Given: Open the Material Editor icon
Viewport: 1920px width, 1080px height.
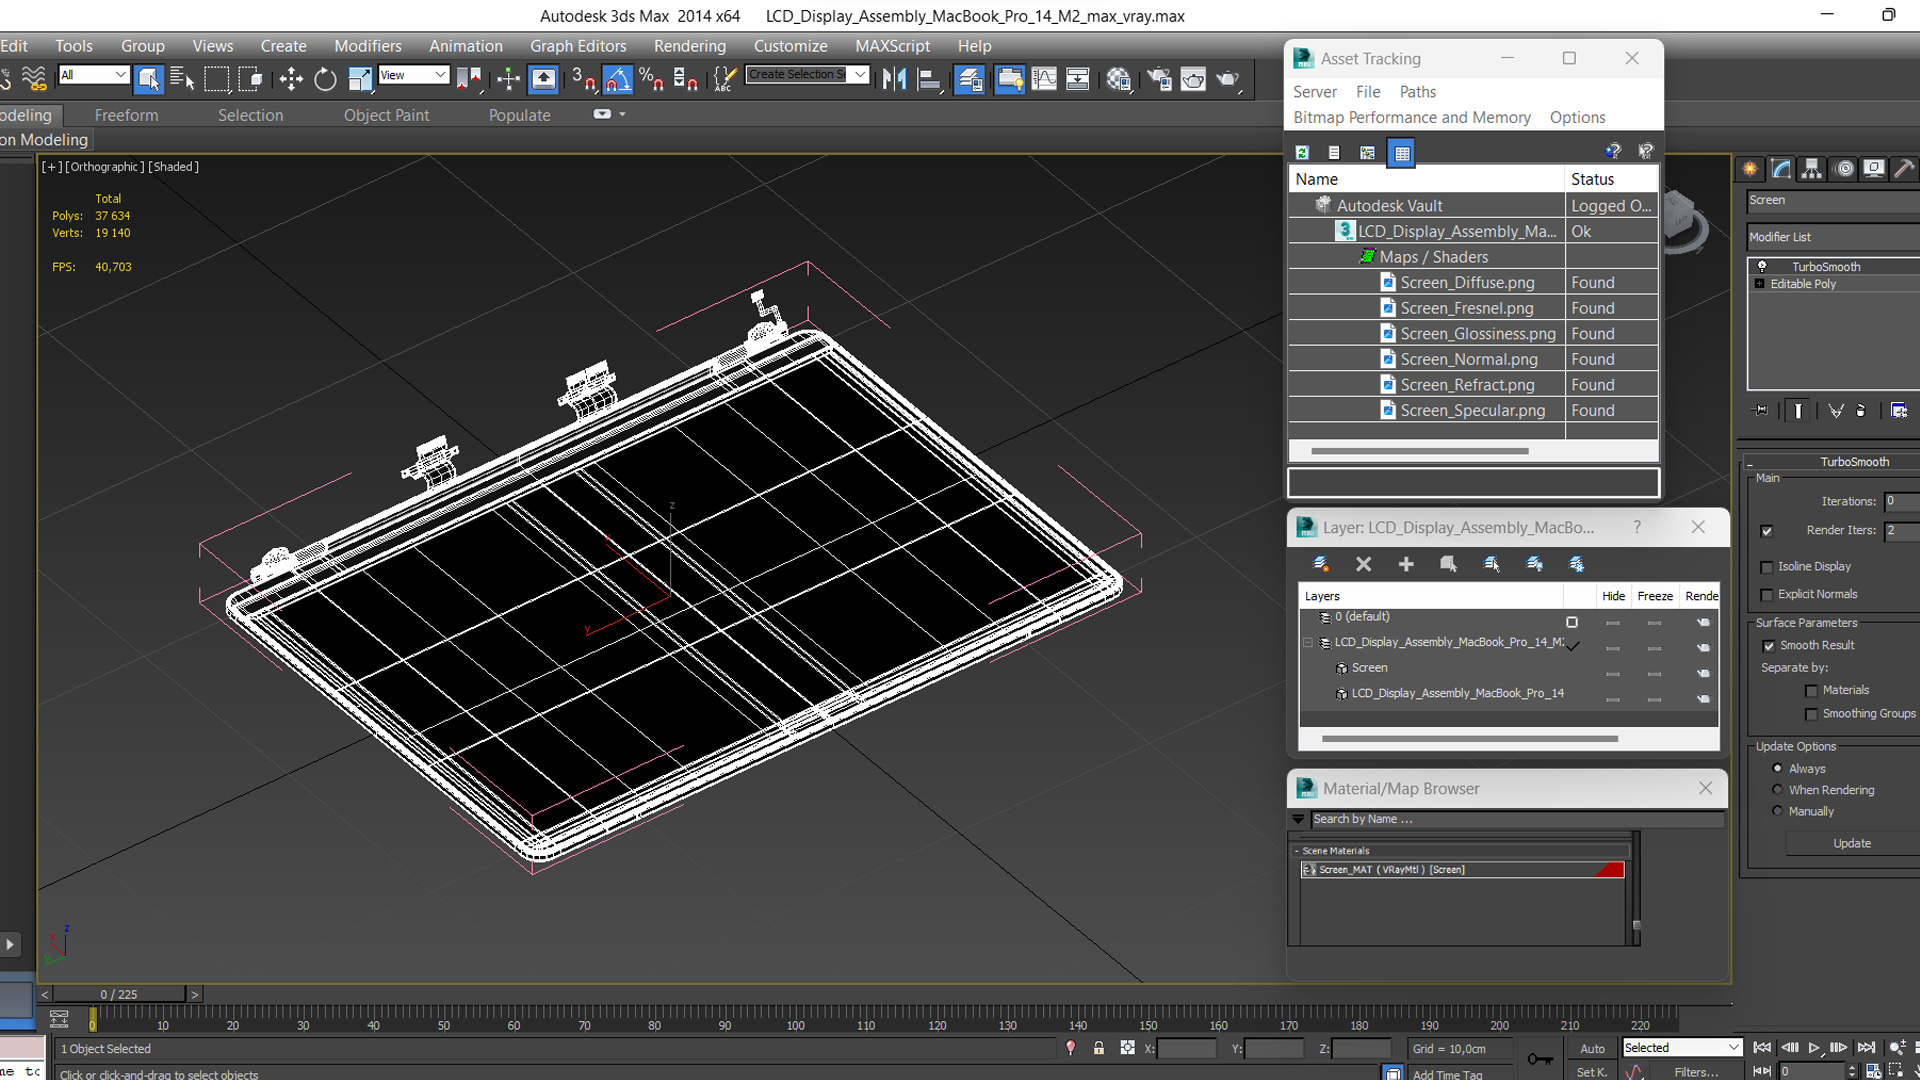Looking at the screenshot, I should point(1118,78).
